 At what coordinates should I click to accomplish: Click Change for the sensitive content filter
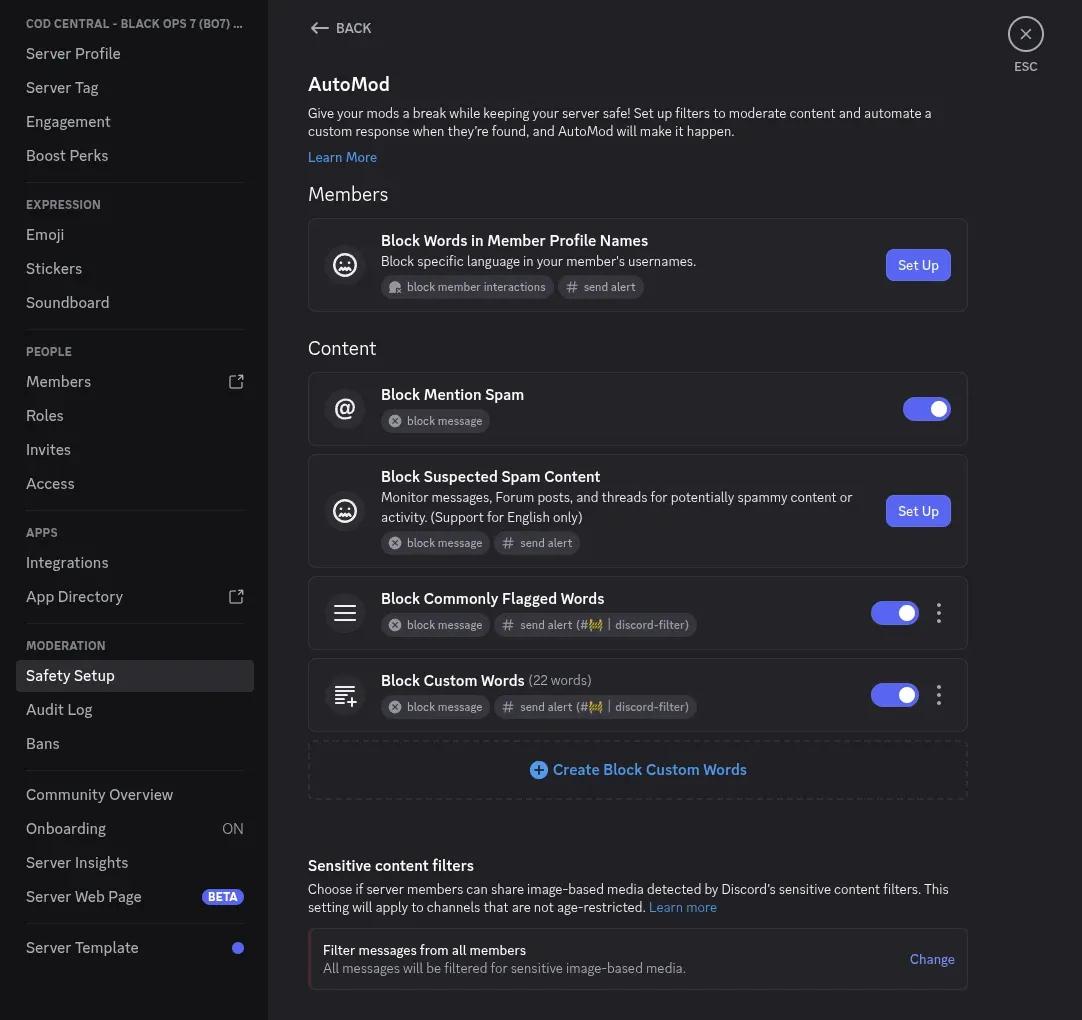tap(931, 959)
